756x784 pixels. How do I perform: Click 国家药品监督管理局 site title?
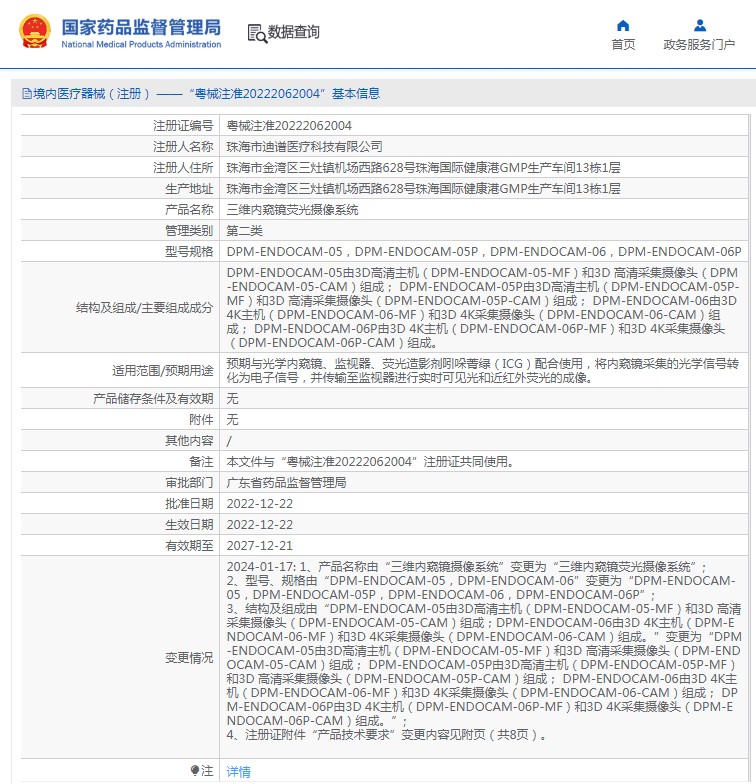pos(141,27)
